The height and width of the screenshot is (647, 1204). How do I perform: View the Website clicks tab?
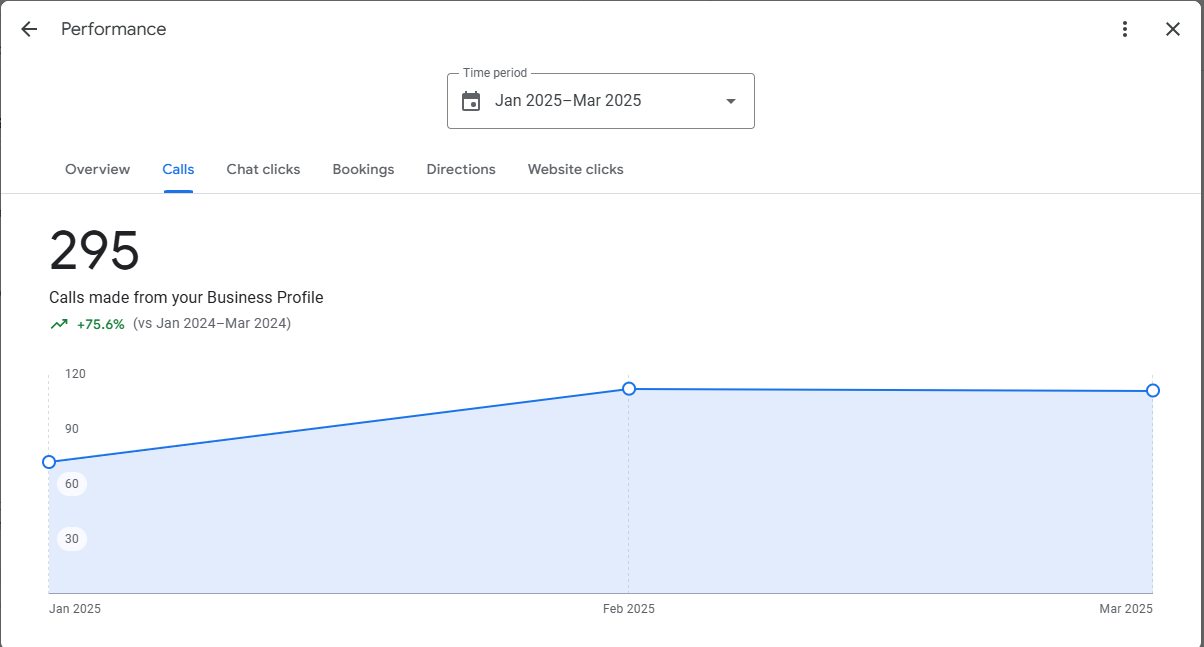click(576, 169)
